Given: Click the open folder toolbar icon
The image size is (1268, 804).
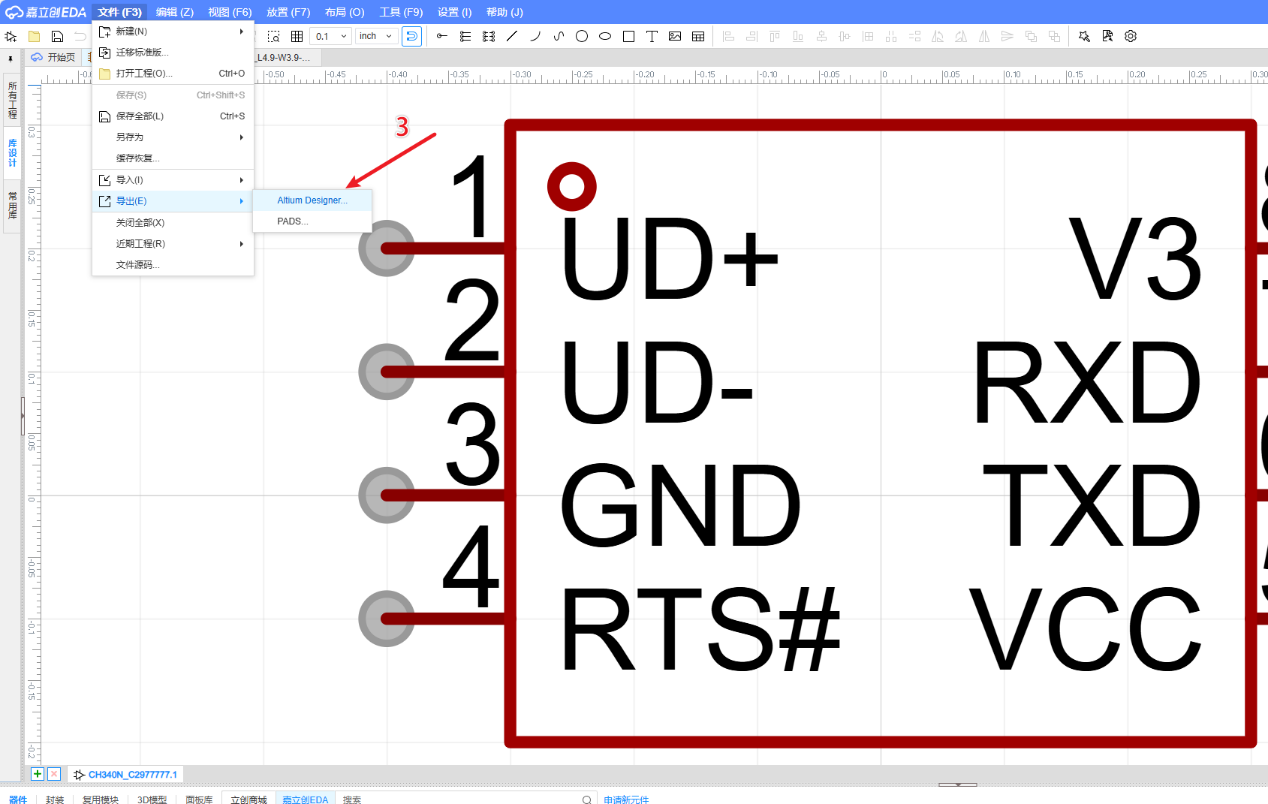Looking at the screenshot, I should click(x=33, y=36).
